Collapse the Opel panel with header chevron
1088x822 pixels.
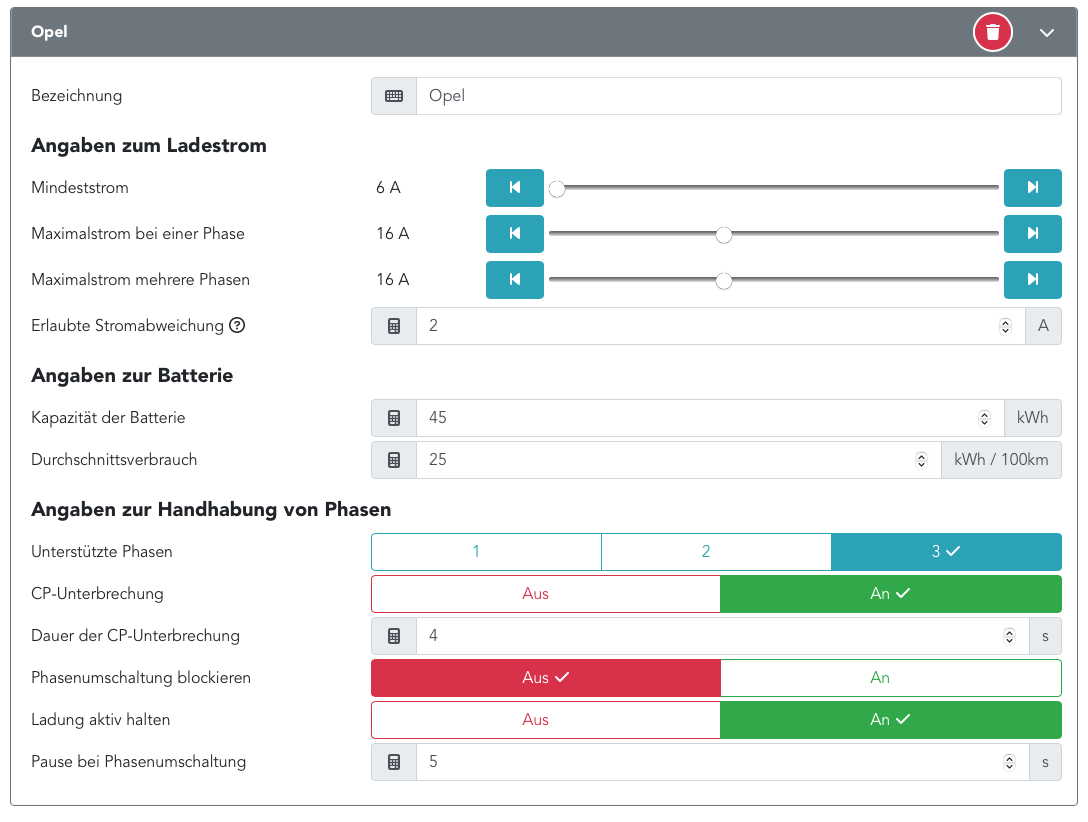pos(1047,33)
